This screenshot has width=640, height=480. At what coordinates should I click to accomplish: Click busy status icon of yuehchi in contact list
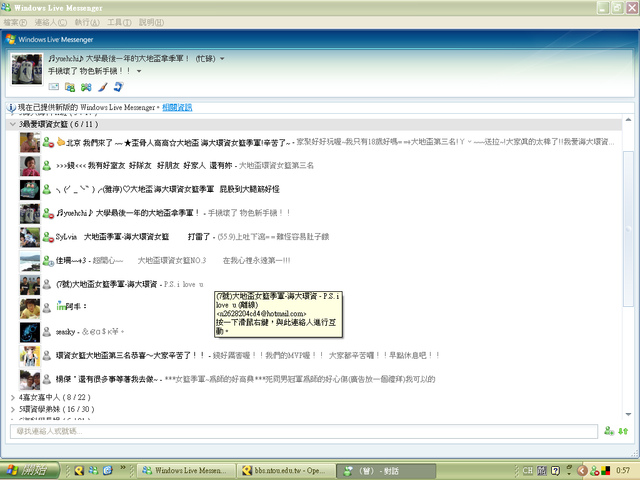(x=48, y=213)
